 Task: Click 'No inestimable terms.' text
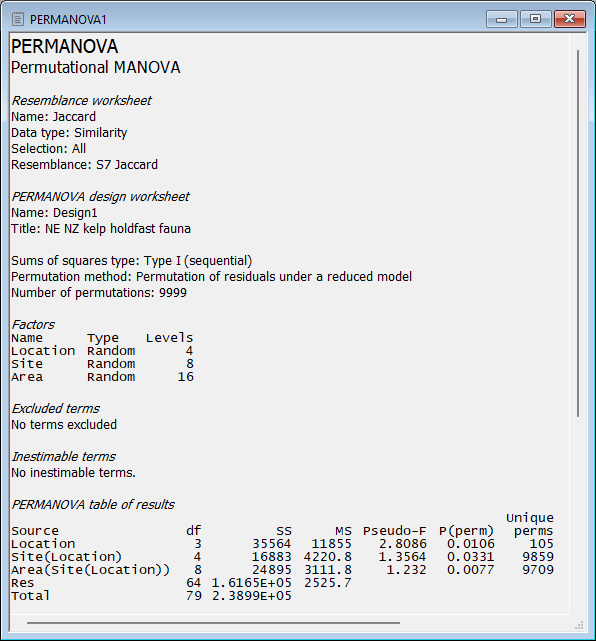73,473
